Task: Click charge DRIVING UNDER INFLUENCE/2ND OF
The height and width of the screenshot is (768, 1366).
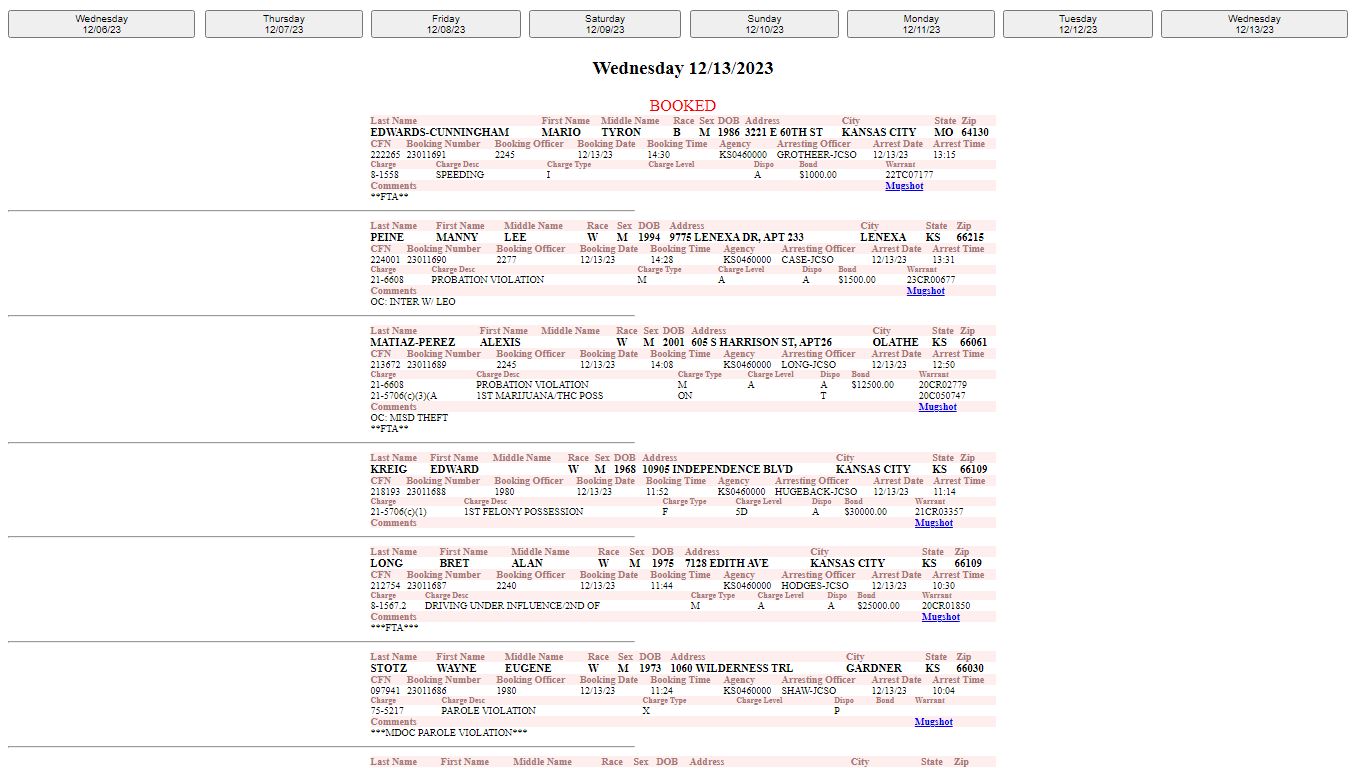Action: point(512,606)
